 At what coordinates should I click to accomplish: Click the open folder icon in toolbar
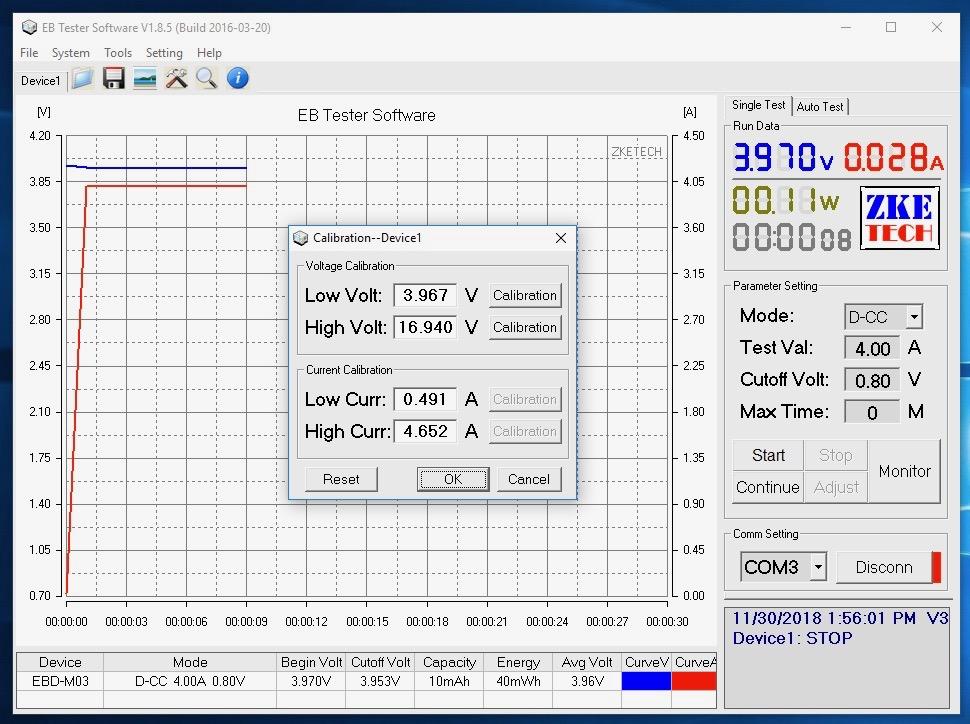click(82, 79)
